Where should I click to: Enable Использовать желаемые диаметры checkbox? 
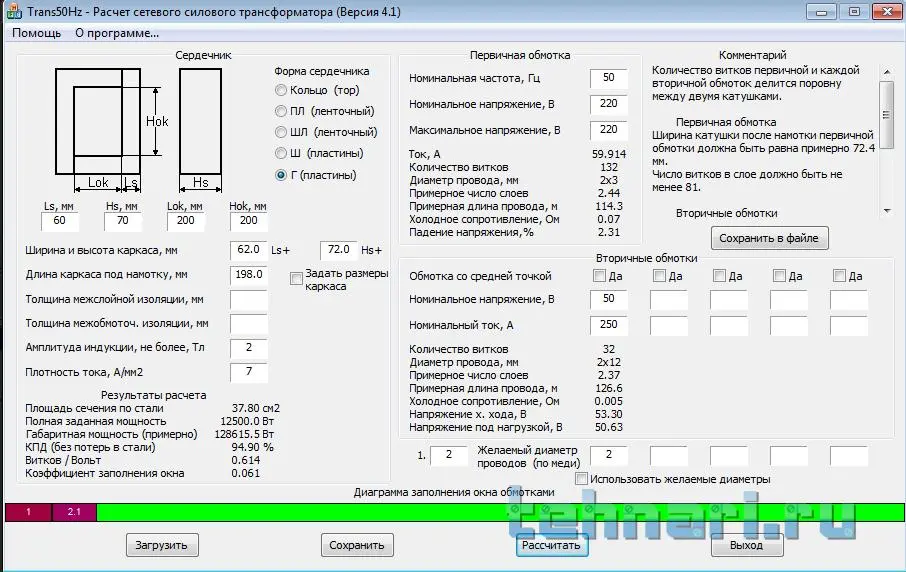[x=581, y=479]
